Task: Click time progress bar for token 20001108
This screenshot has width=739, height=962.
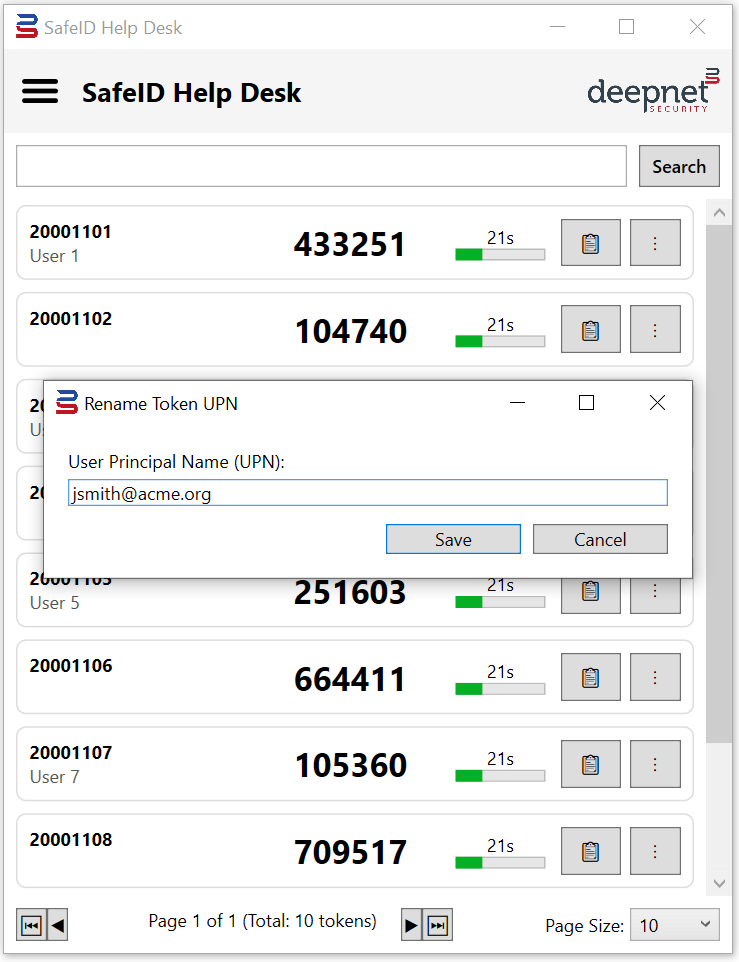Action: 500,863
